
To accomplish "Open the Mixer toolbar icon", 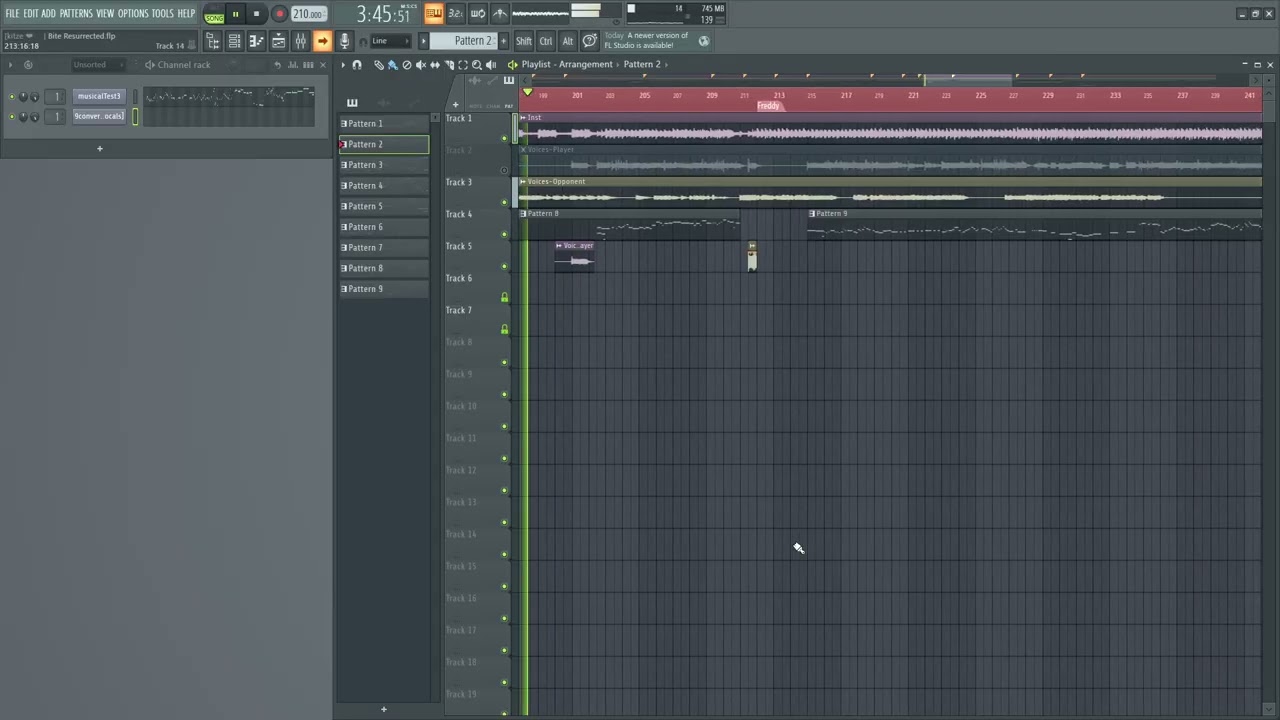I will tap(300, 41).
